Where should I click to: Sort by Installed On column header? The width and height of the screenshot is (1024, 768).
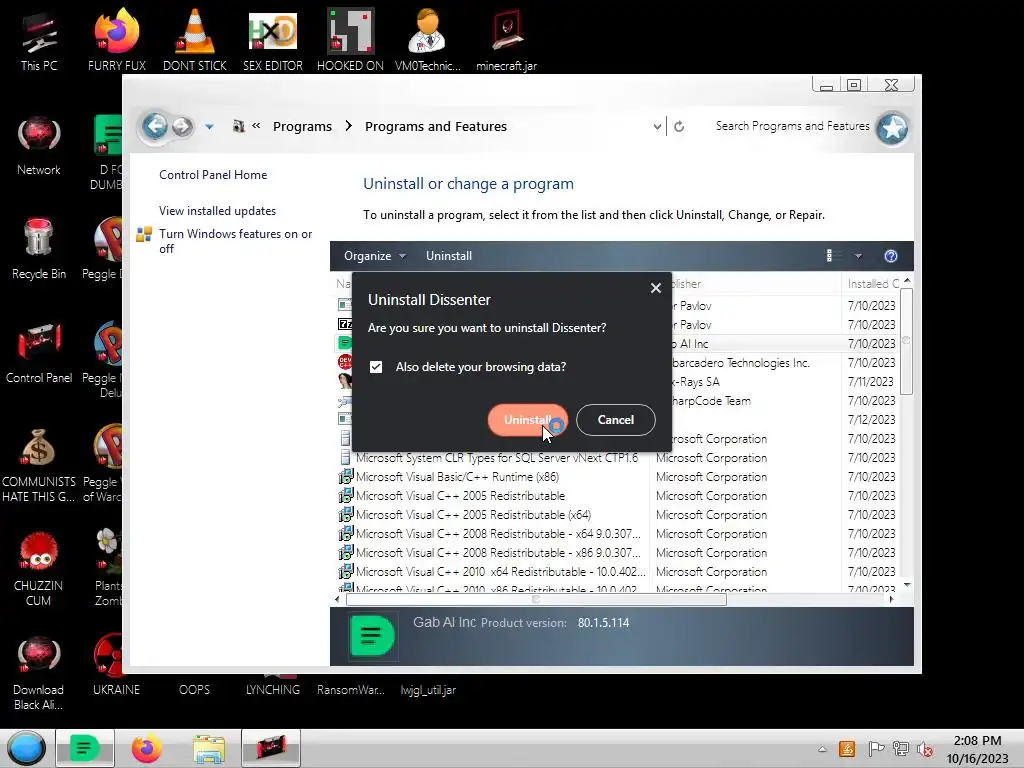[x=871, y=283]
